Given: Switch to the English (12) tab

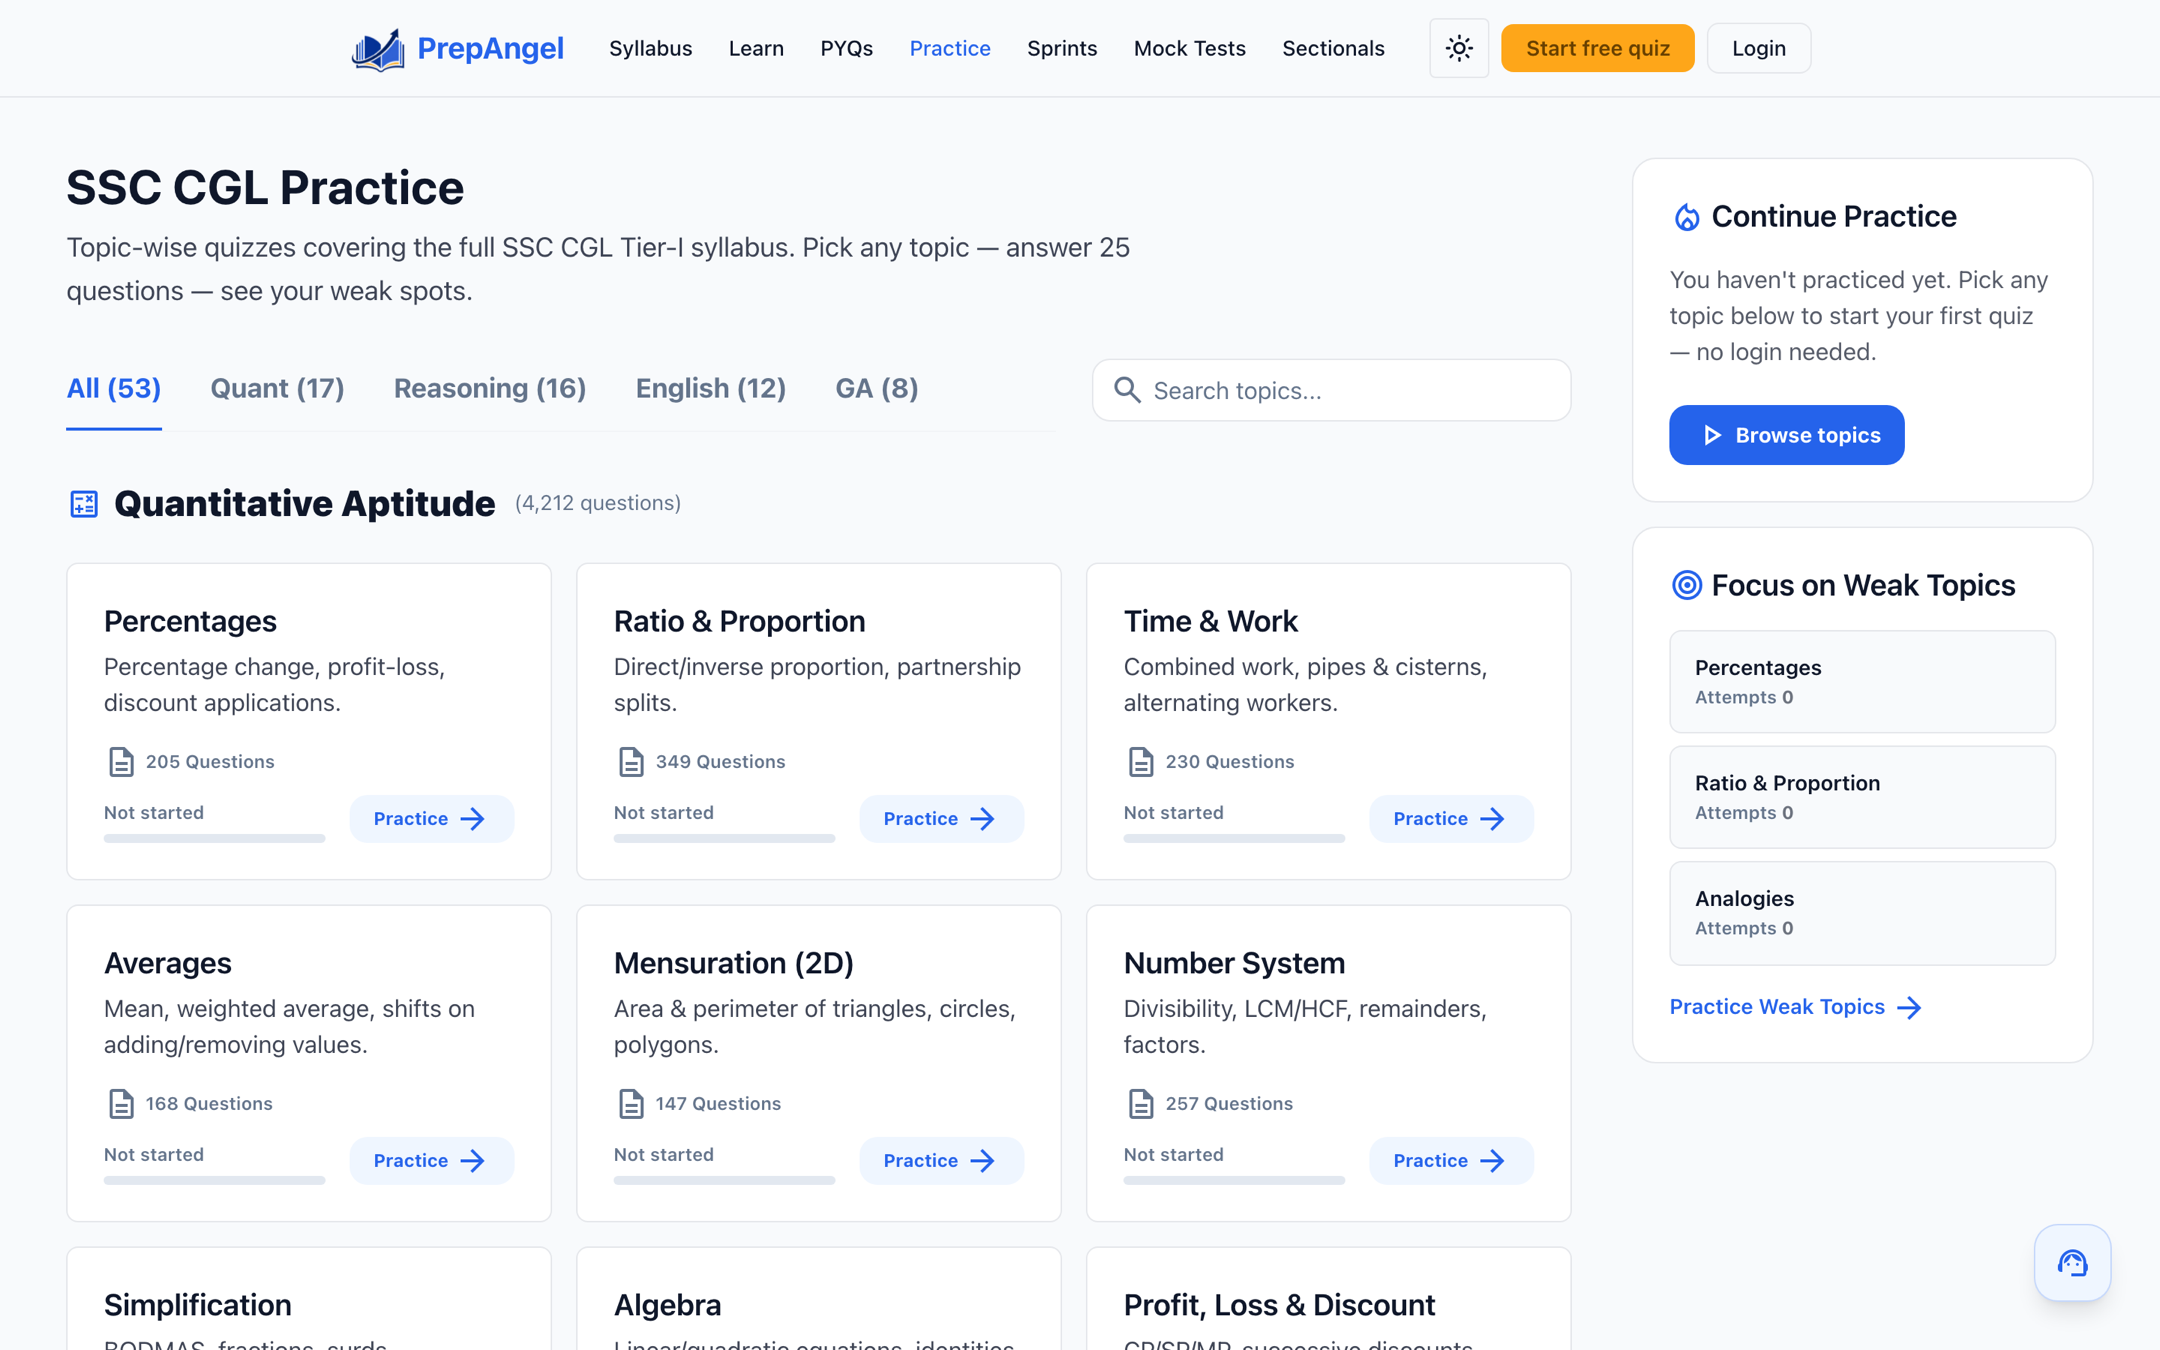Looking at the screenshot, I should [711, 389].
